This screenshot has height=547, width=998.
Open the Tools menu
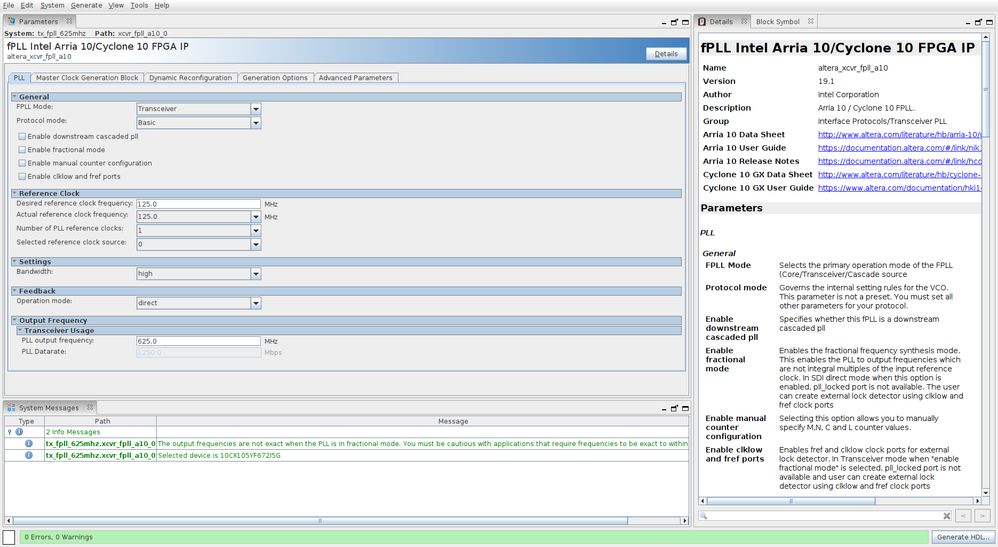coord(139,5)
